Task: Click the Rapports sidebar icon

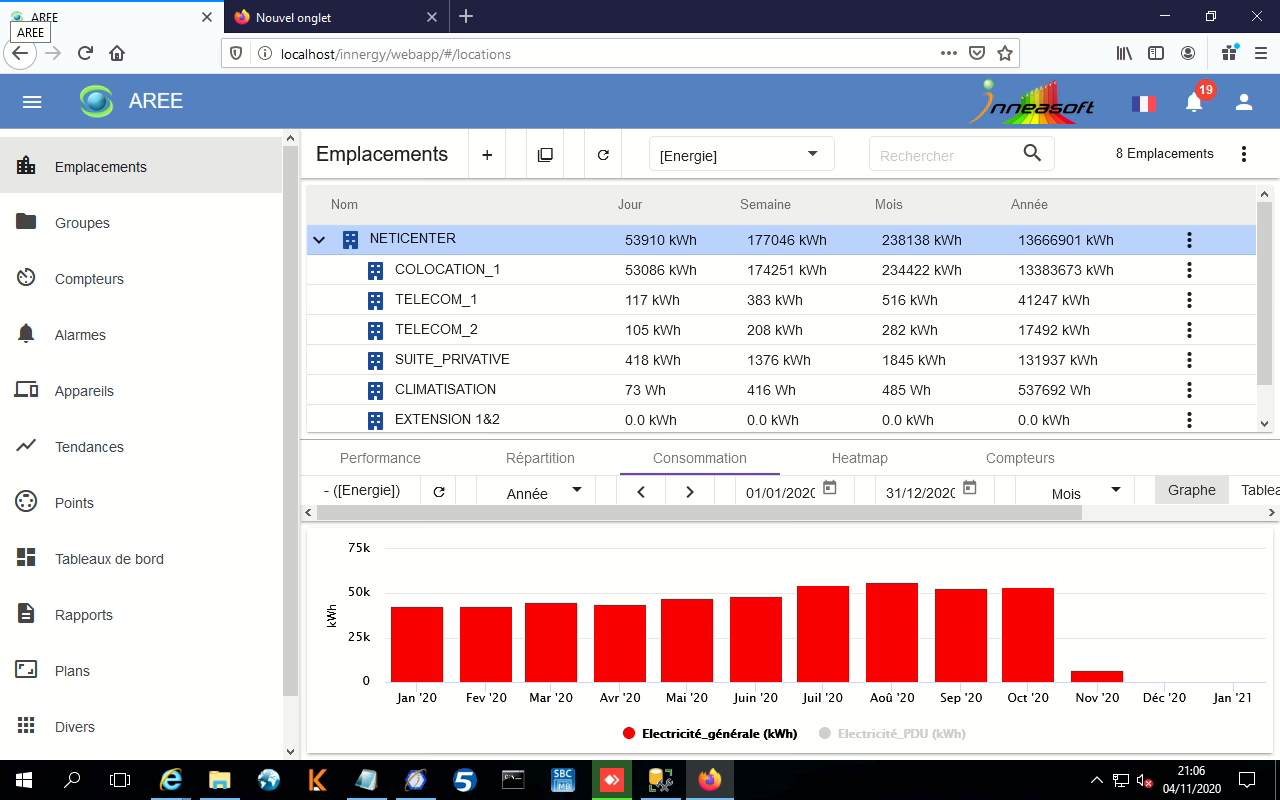Action: [x=27, y=614]
